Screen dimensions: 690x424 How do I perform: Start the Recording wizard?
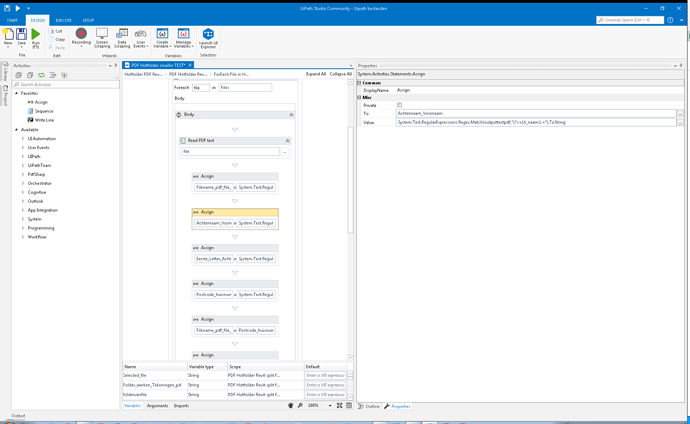point(81,37)
